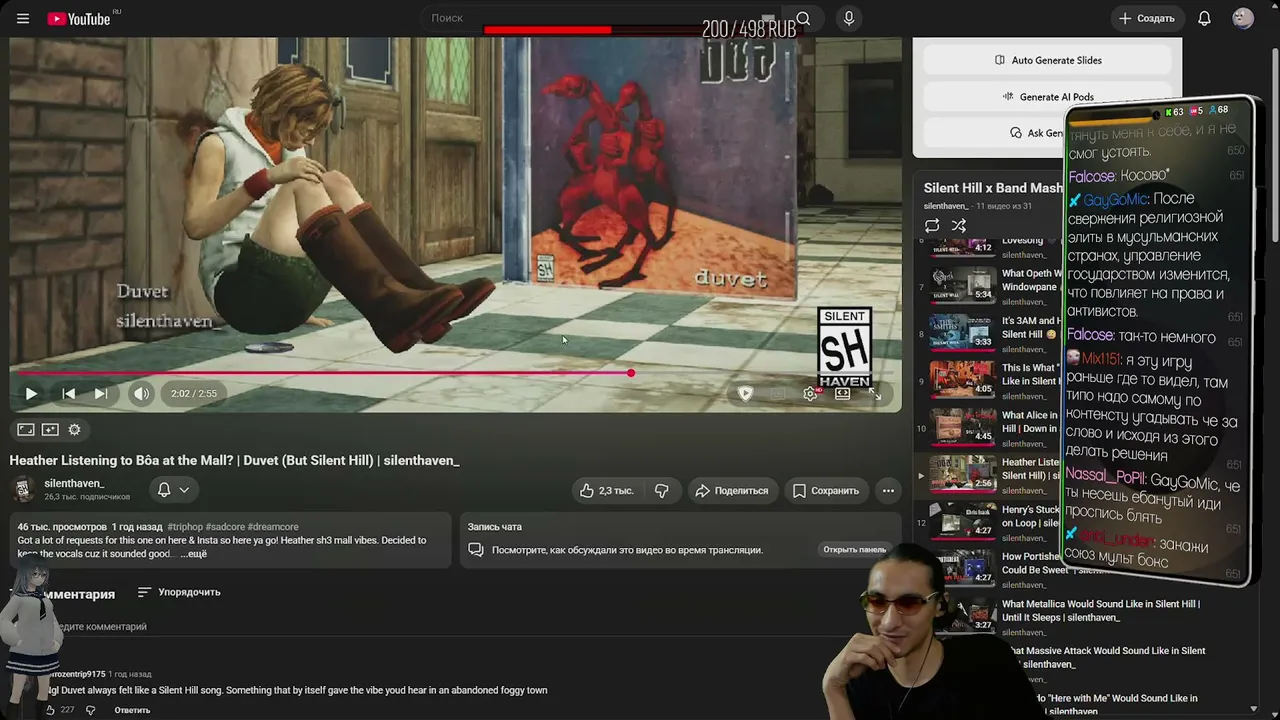Open playlist video thumbnail with 4:45 duration

[x=962, y=427]
